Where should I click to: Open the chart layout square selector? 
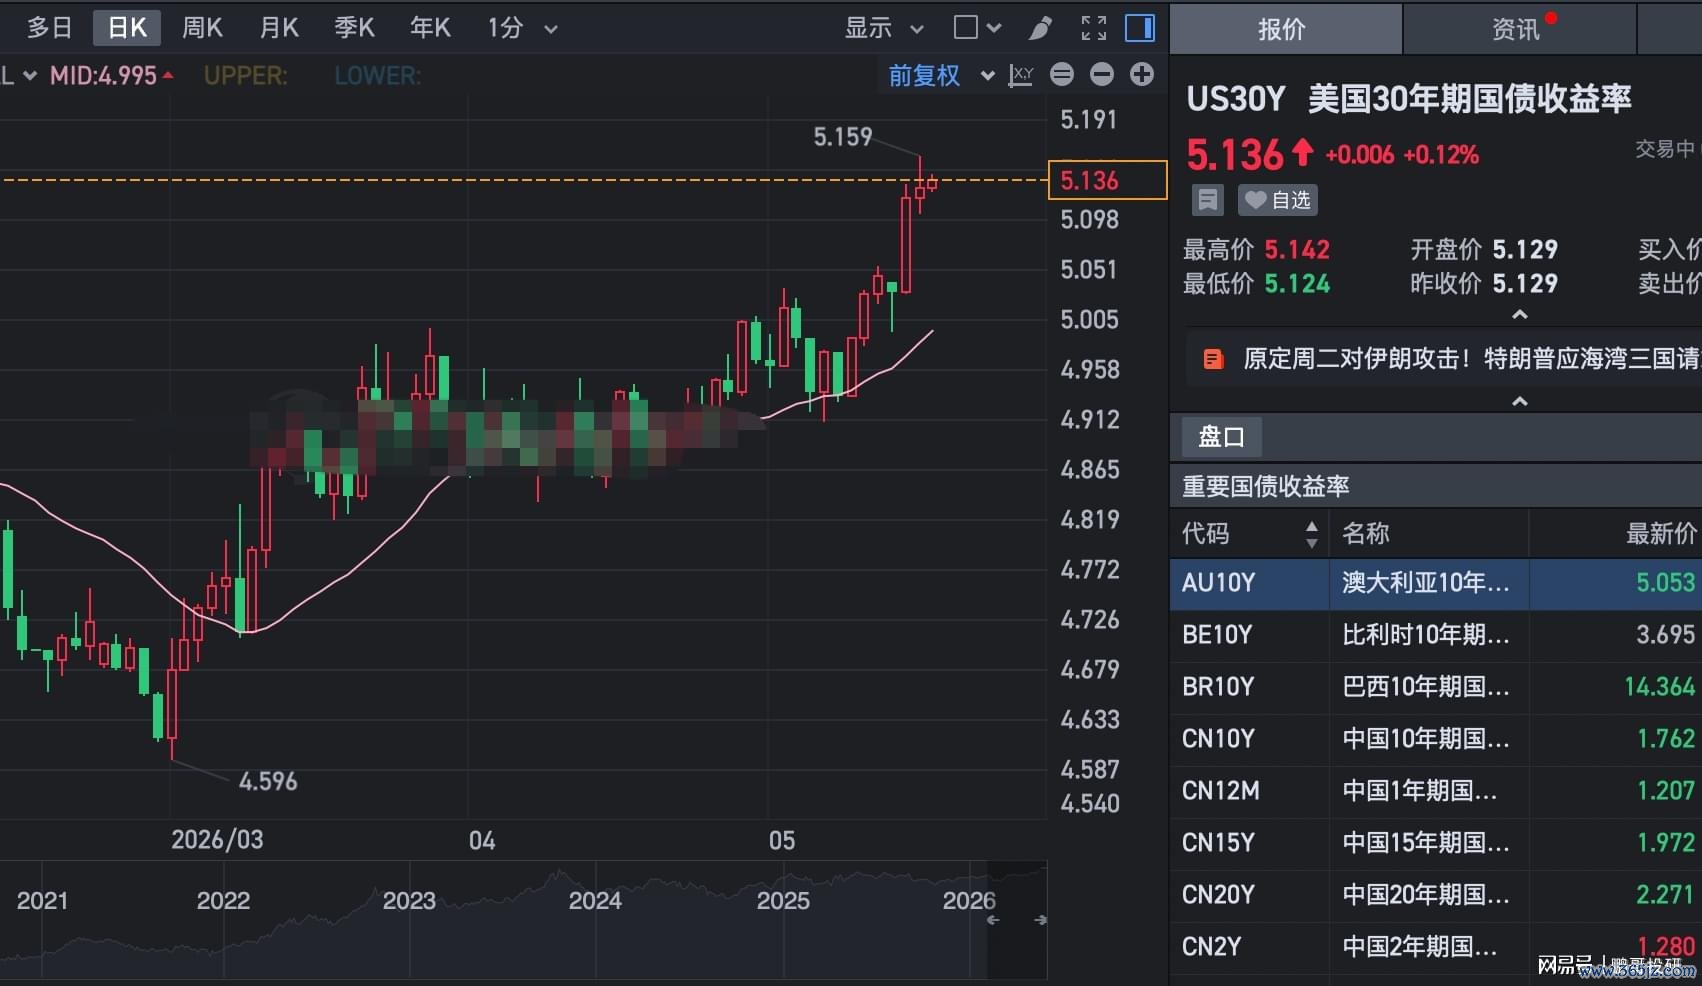[977, 28]
